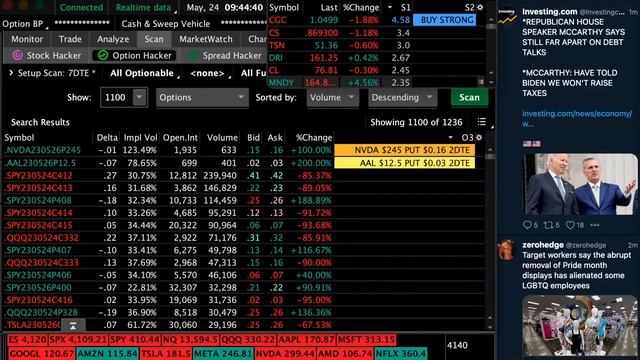
Task: Open the <none> intersect-with dropdown
Action: [210, 73]
